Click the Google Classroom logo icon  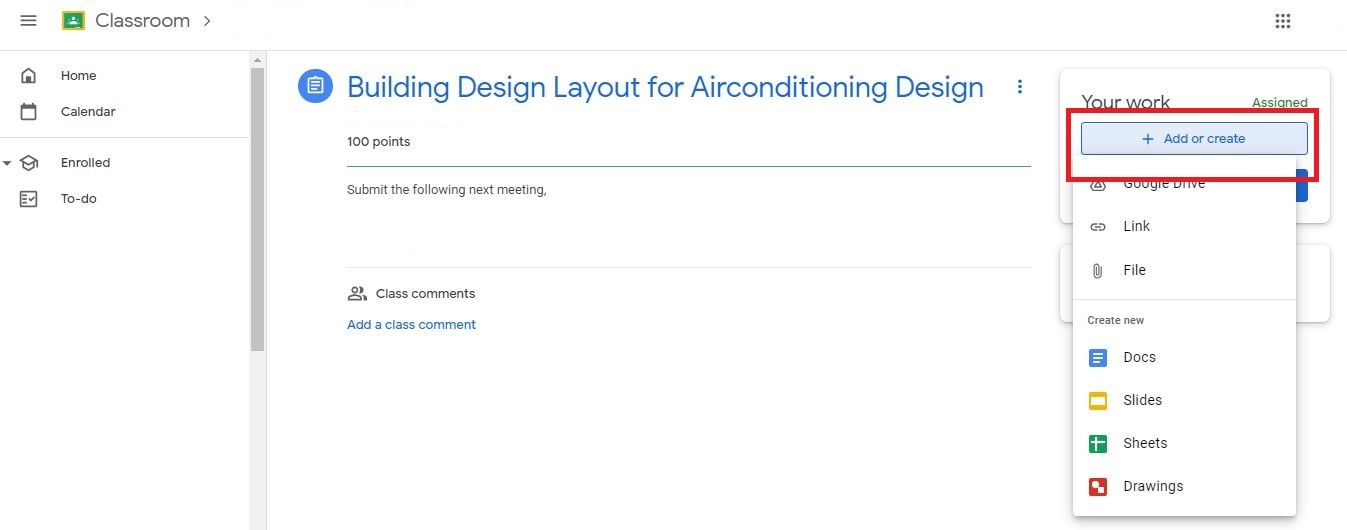tap(73, 21)
